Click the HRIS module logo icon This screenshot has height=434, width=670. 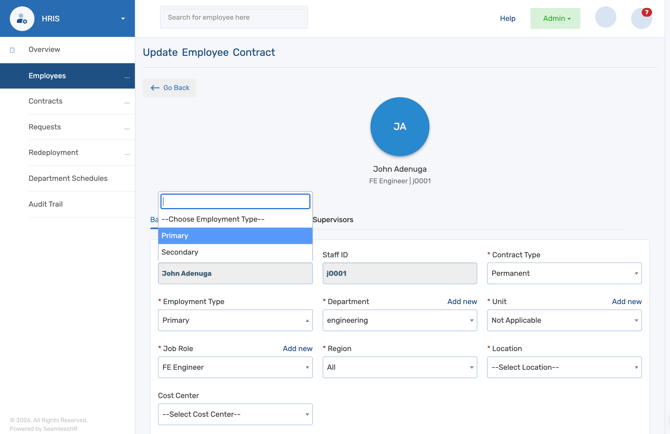[22, 18]
